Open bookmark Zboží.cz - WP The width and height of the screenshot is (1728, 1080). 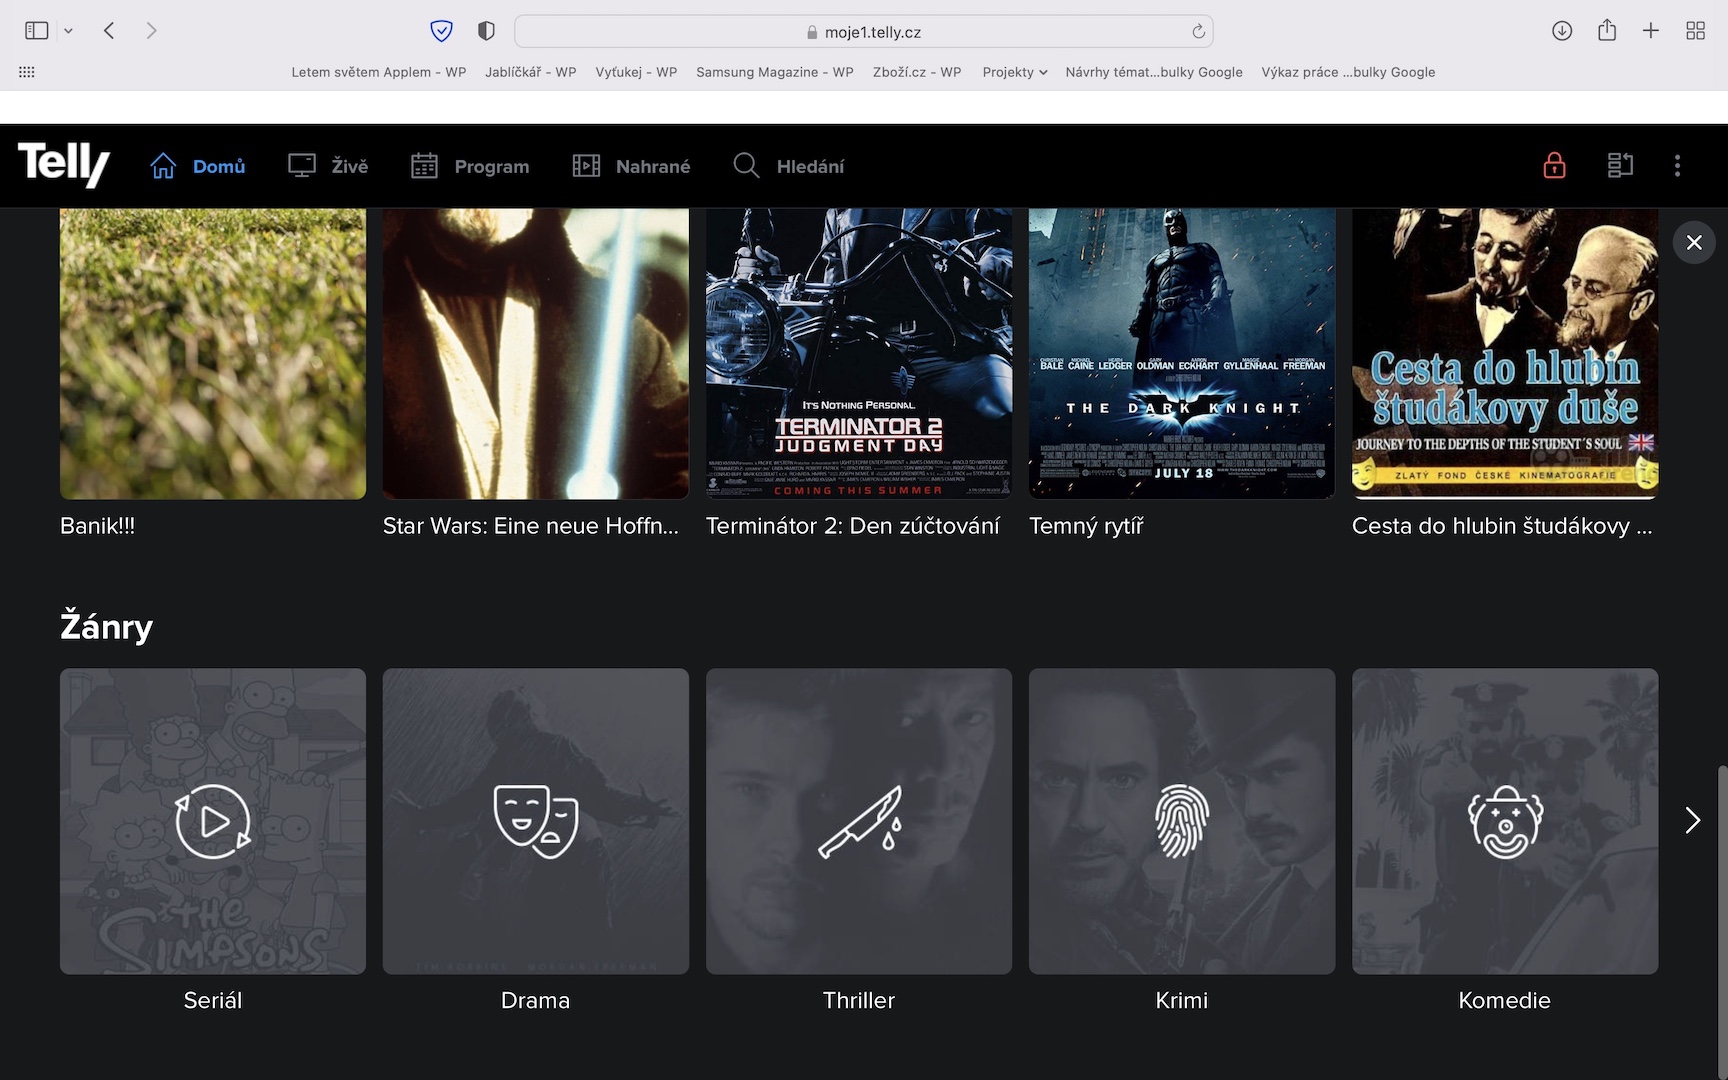(917, 72)
